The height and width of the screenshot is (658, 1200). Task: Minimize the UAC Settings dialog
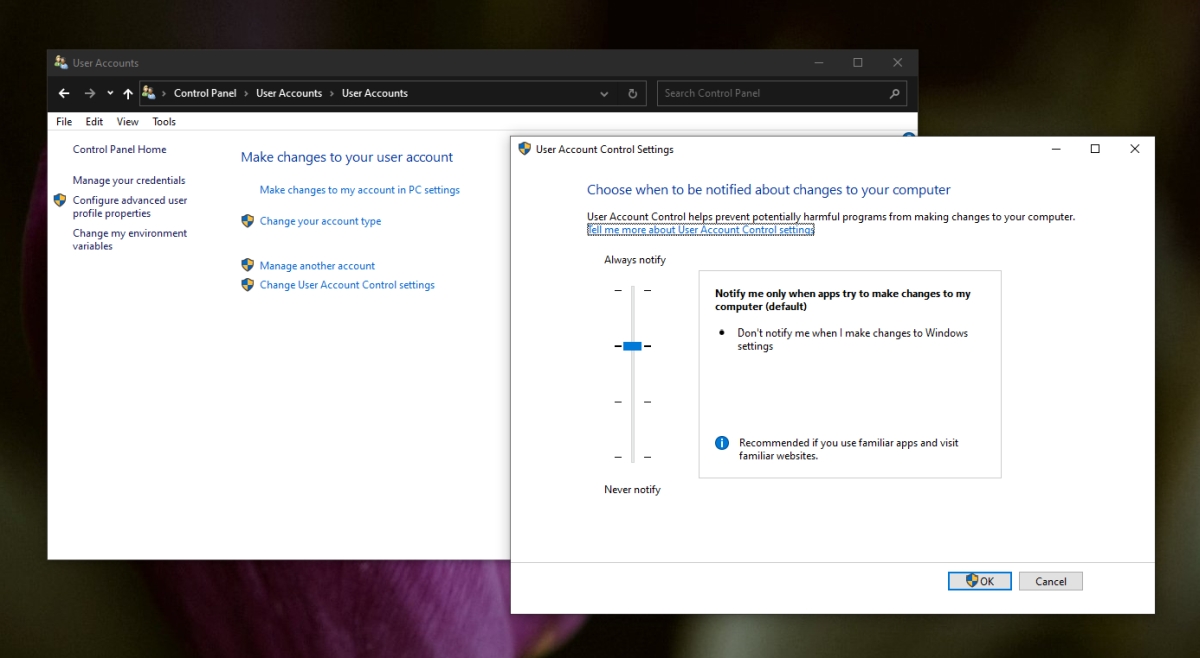pos(1056,149)
